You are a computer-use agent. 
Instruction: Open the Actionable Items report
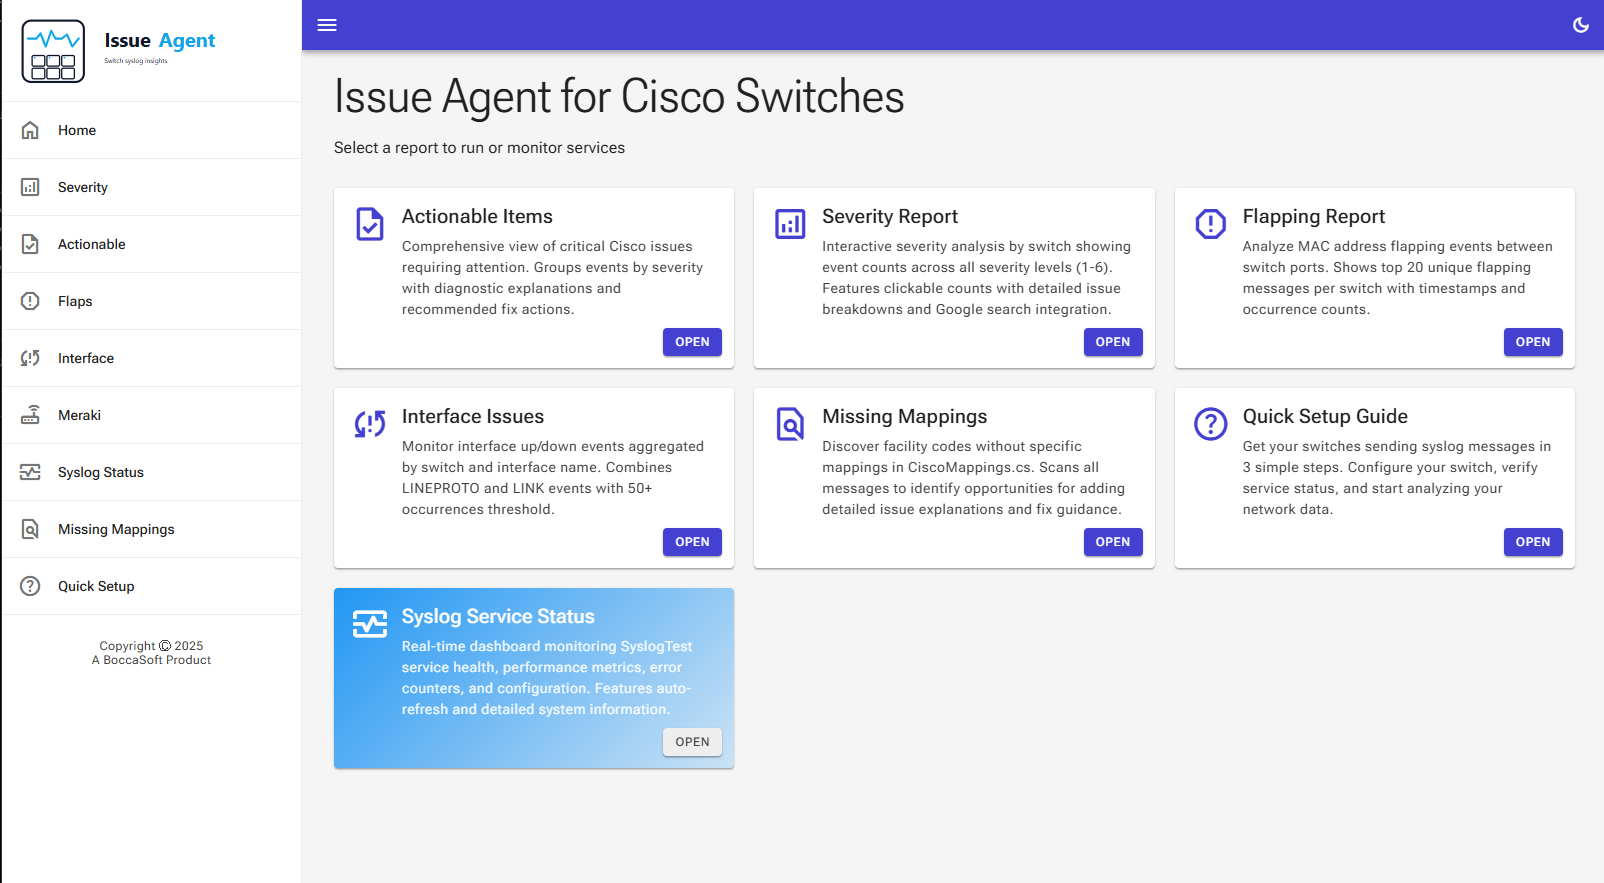pos(692,342)
